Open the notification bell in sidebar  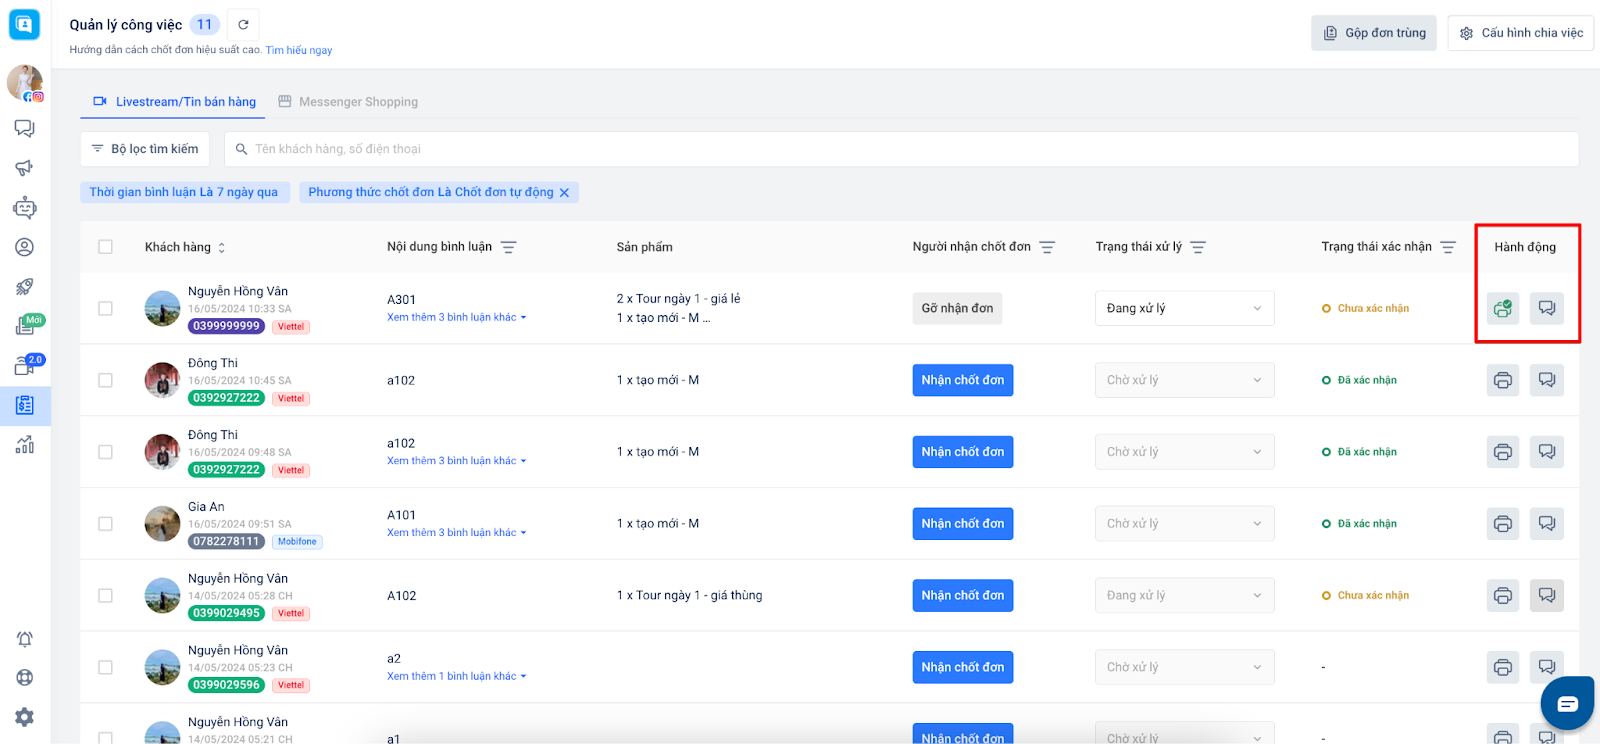click(25, 639)
